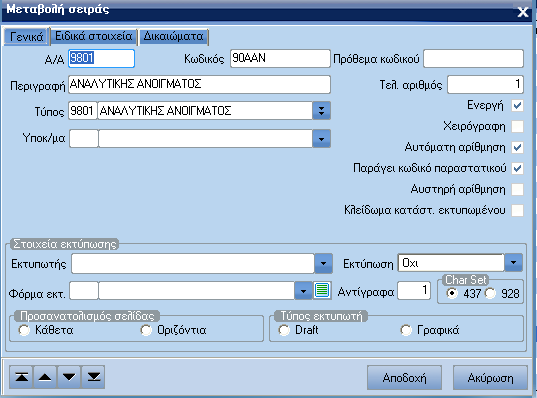The height and width of the screenshot is (398, 537).
Task: Click the Αντίγραφα copies field
Action: click(414, 291)
